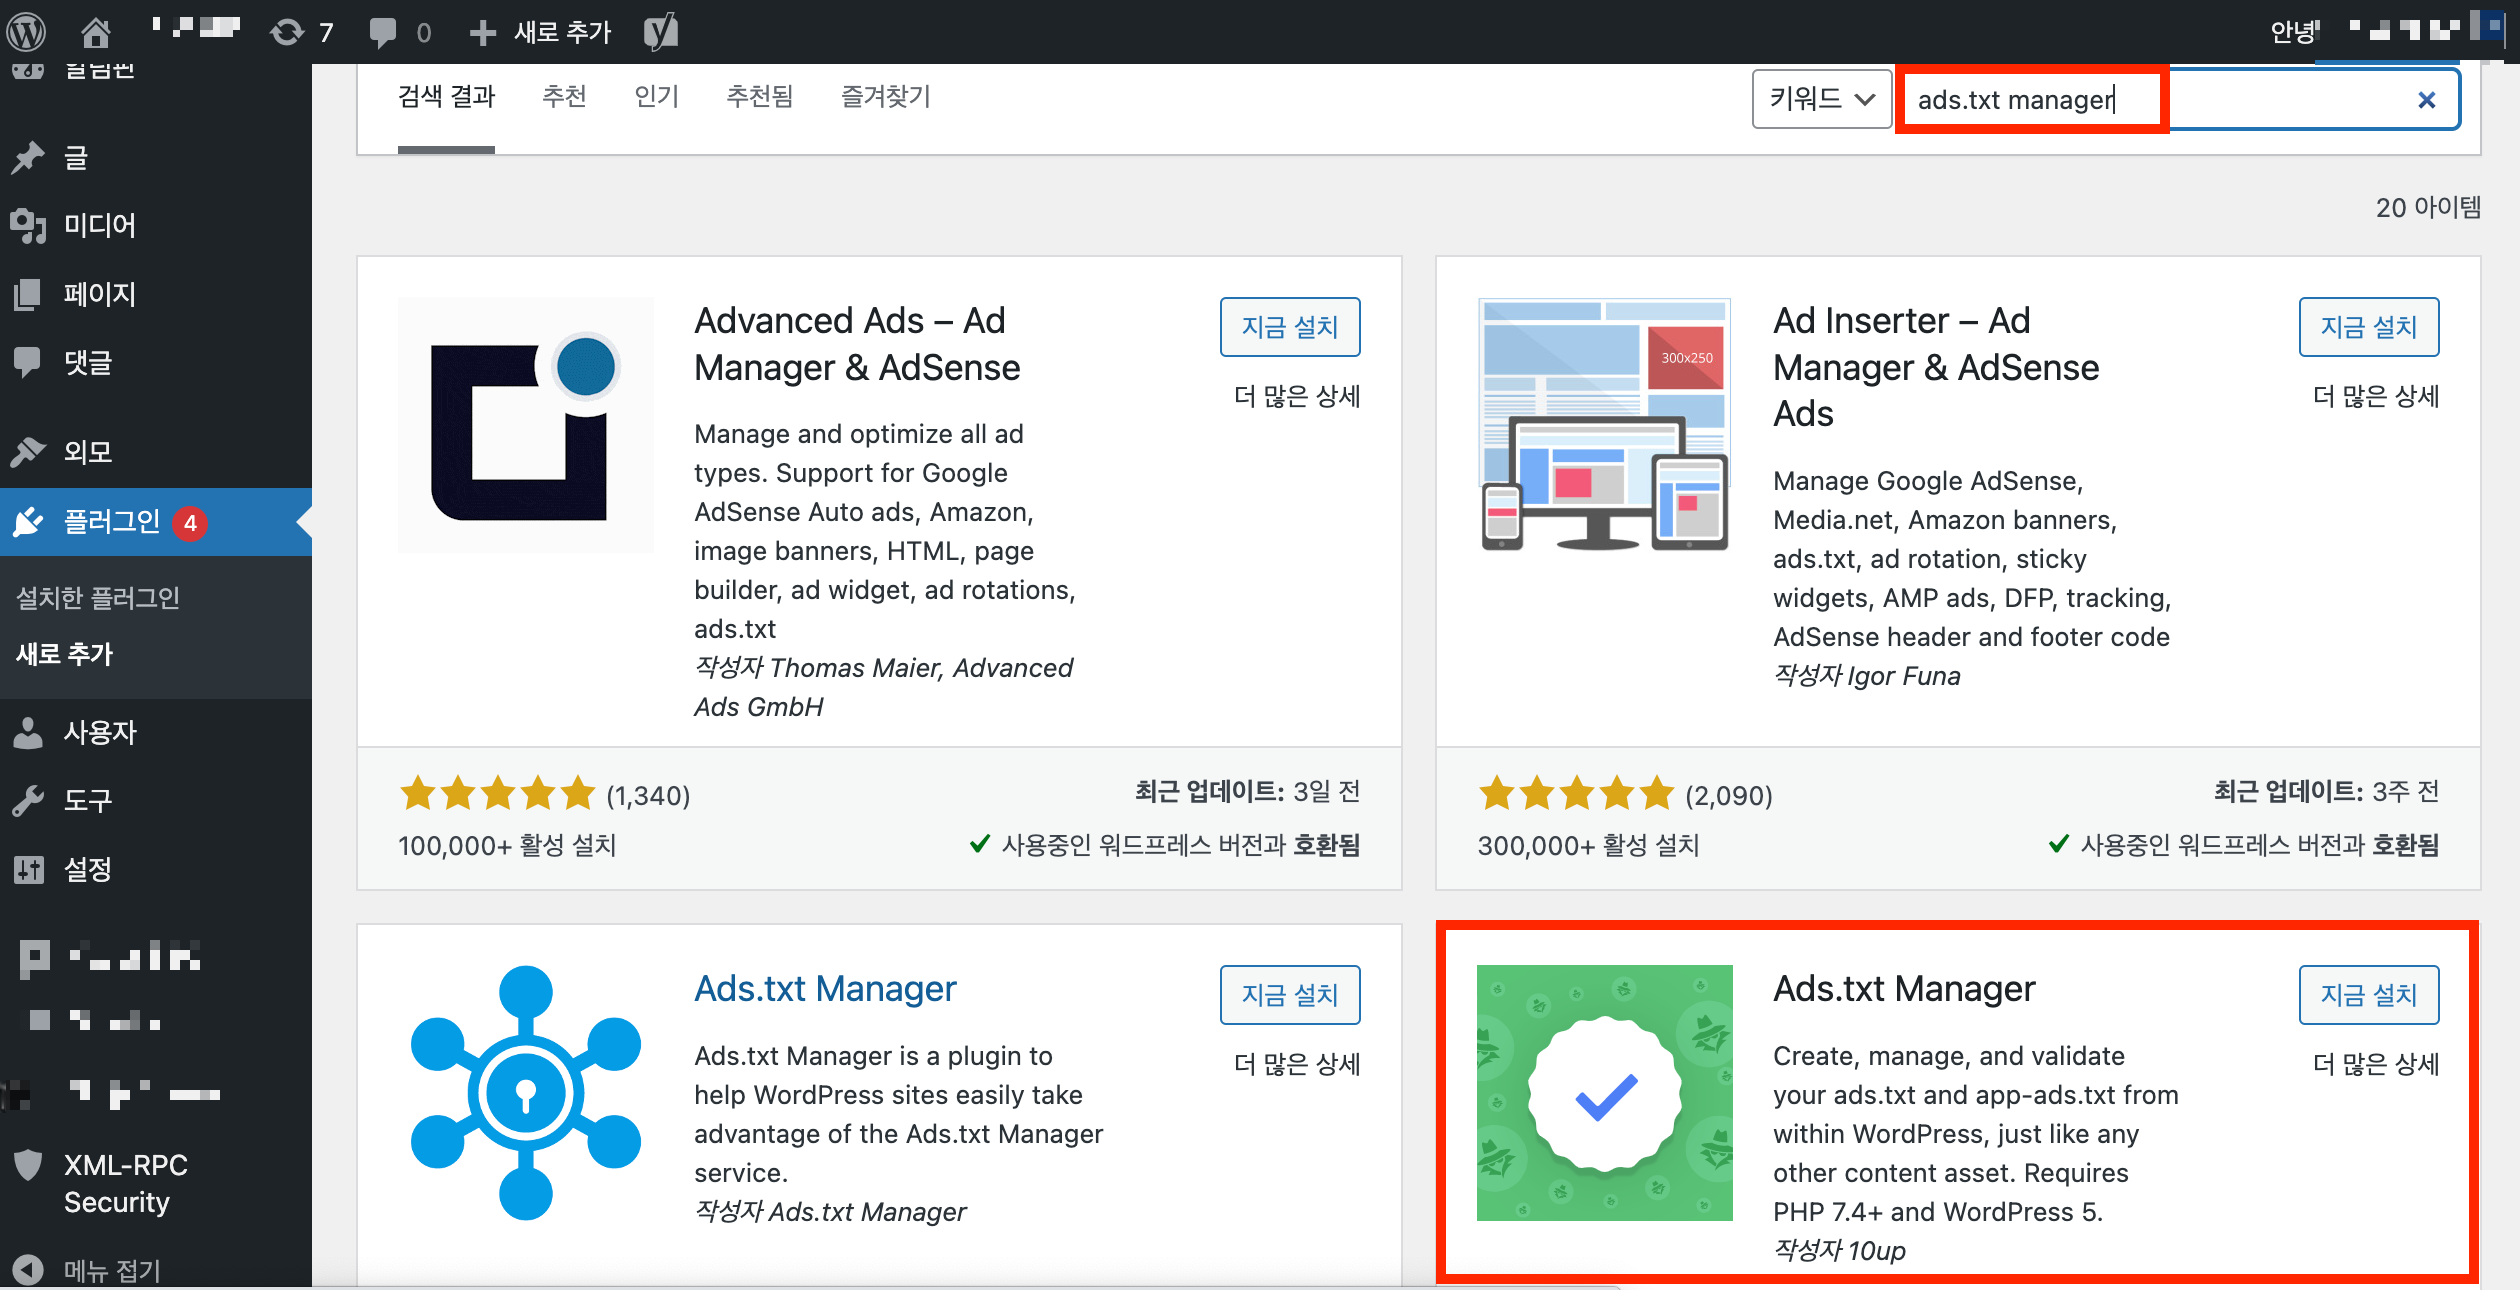Switch to the 즐겨찾기 tab
The image size is (2520, 1290).
tap(885, 97)
